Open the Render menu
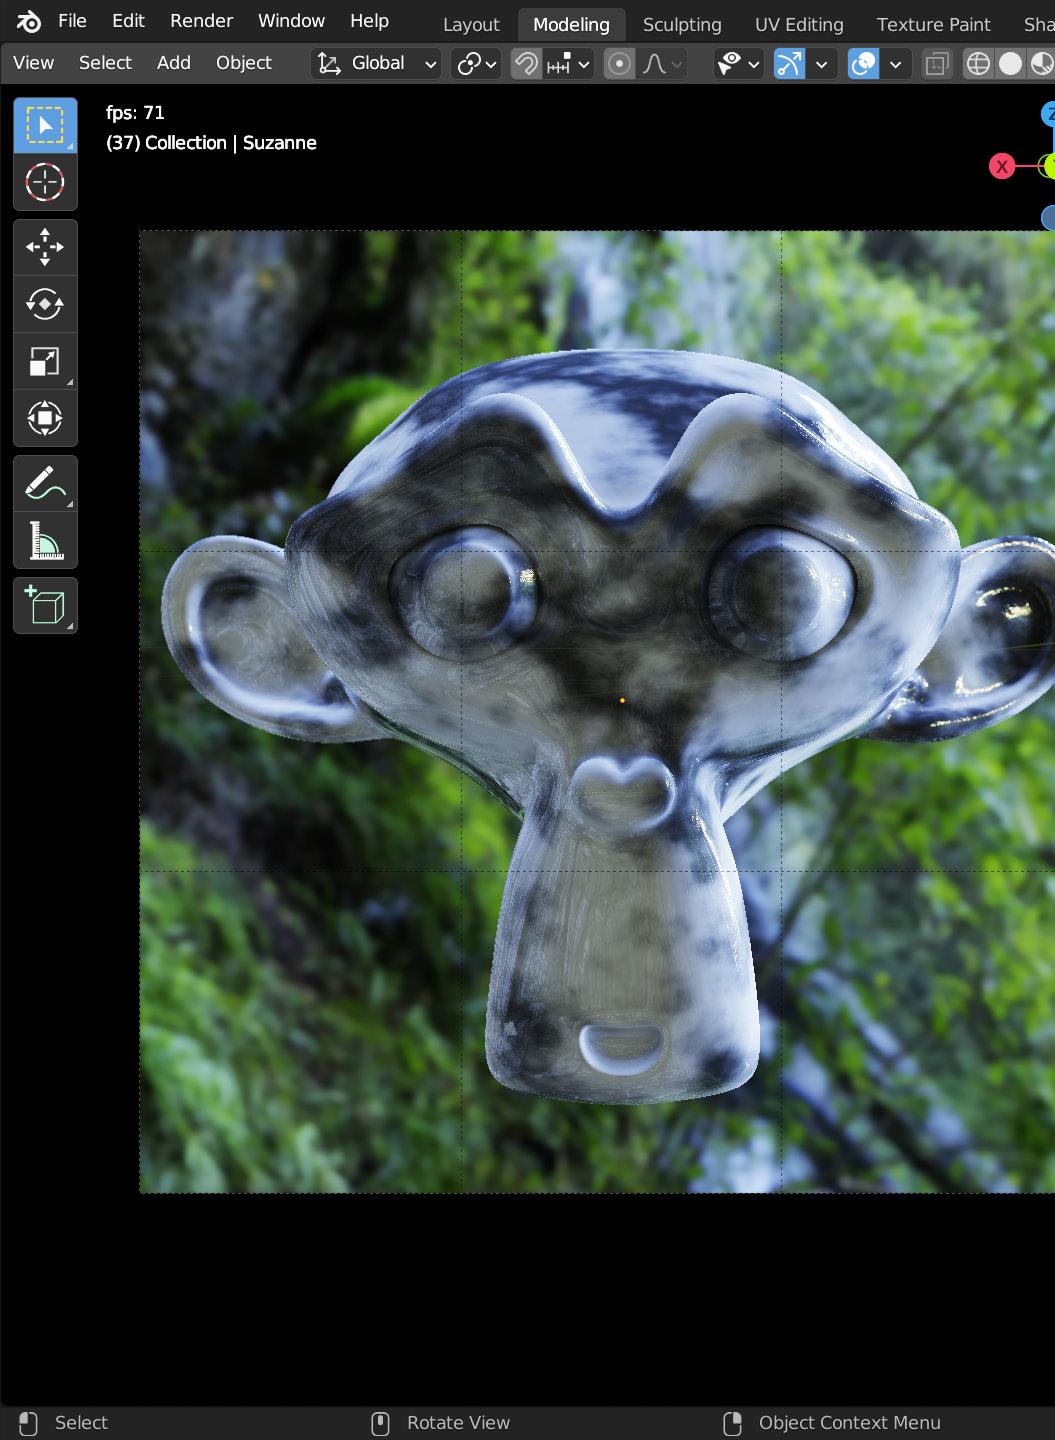 (x=201, y=21)
